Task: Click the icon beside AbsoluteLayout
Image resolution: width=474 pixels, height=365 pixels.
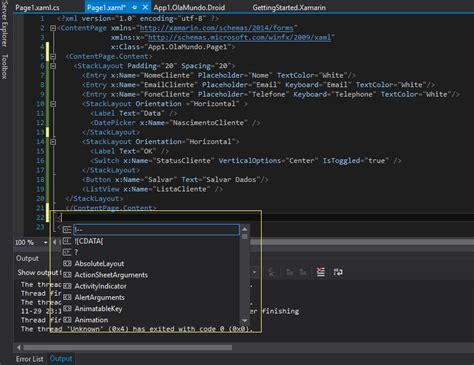Action: pyautogui.click(x=67, y=264)
